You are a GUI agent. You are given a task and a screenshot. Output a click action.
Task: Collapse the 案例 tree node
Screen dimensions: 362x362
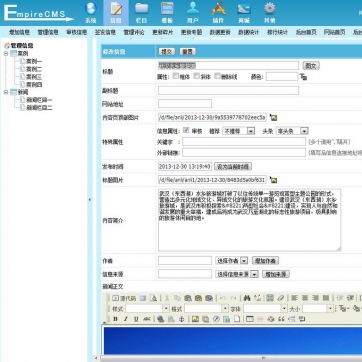click(x=6, y=53)
